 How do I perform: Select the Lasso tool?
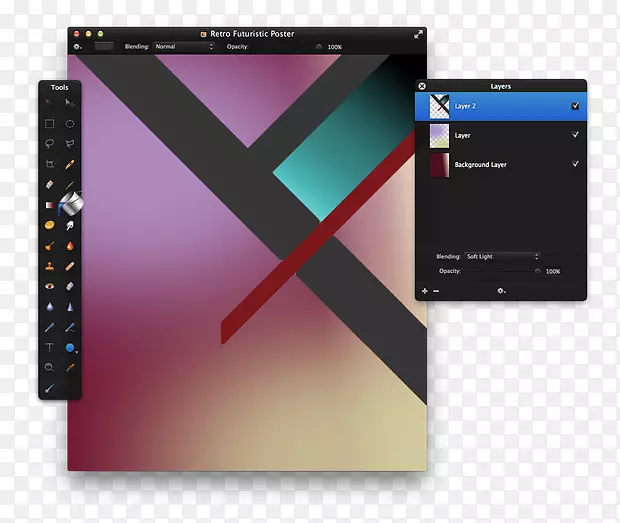tap(49, 143)
